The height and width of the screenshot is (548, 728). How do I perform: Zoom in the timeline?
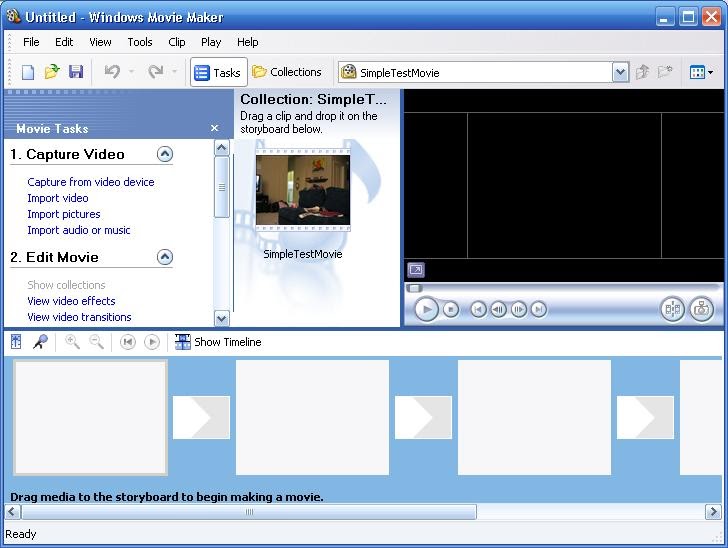click(x=72, y=342)
